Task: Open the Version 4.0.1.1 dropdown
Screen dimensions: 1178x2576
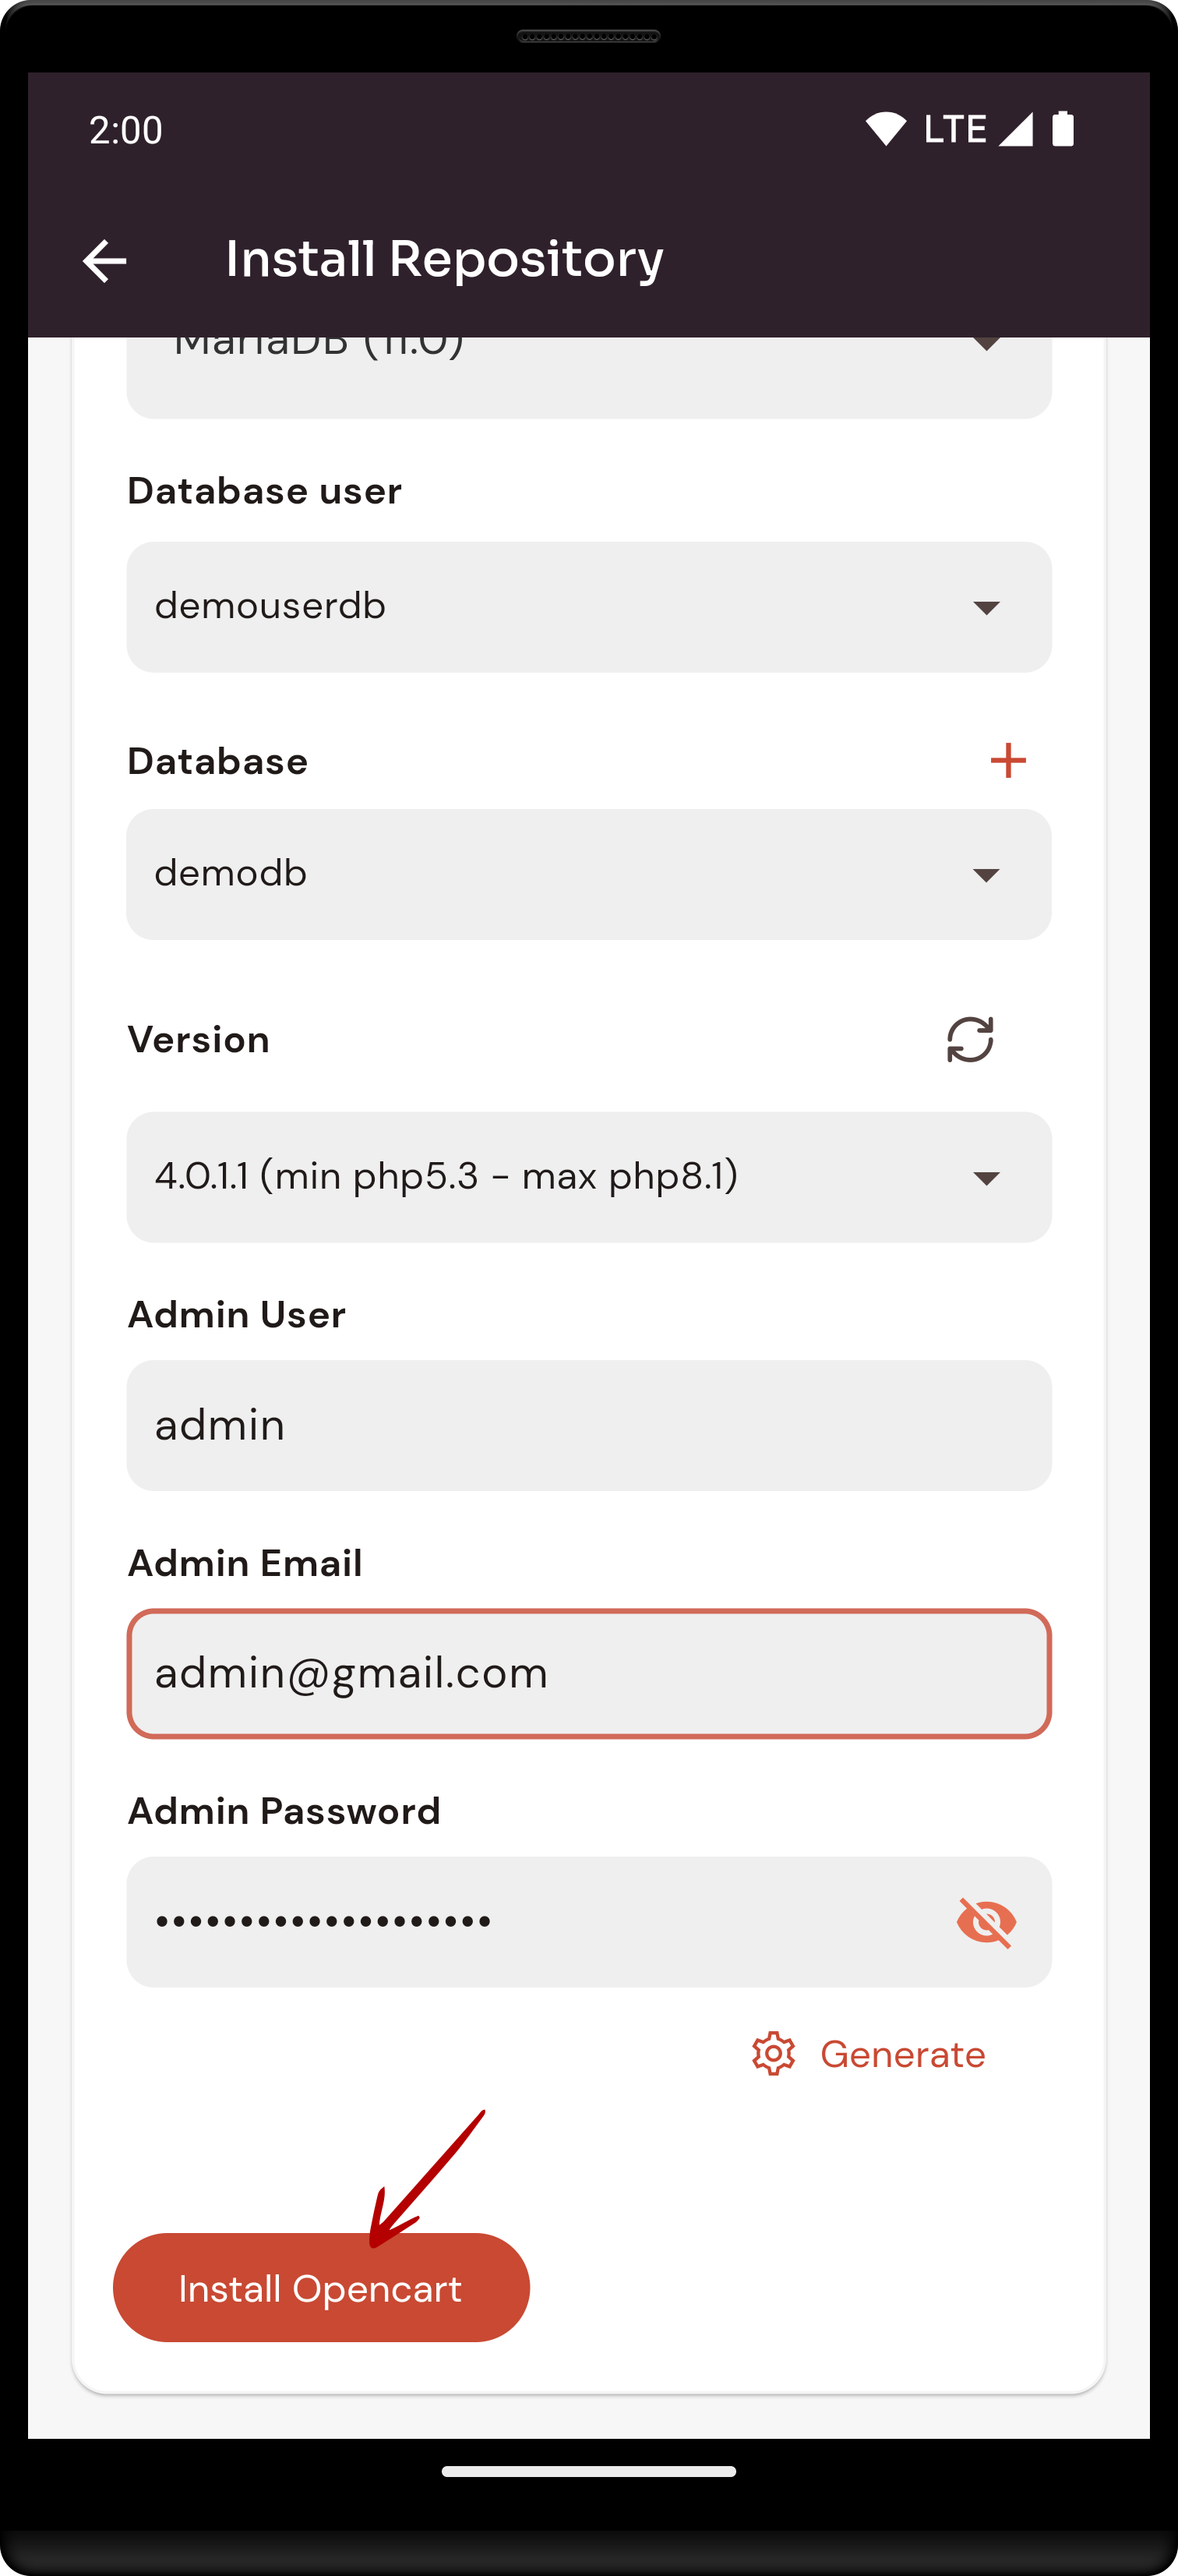Action: tap(589, 1177)
